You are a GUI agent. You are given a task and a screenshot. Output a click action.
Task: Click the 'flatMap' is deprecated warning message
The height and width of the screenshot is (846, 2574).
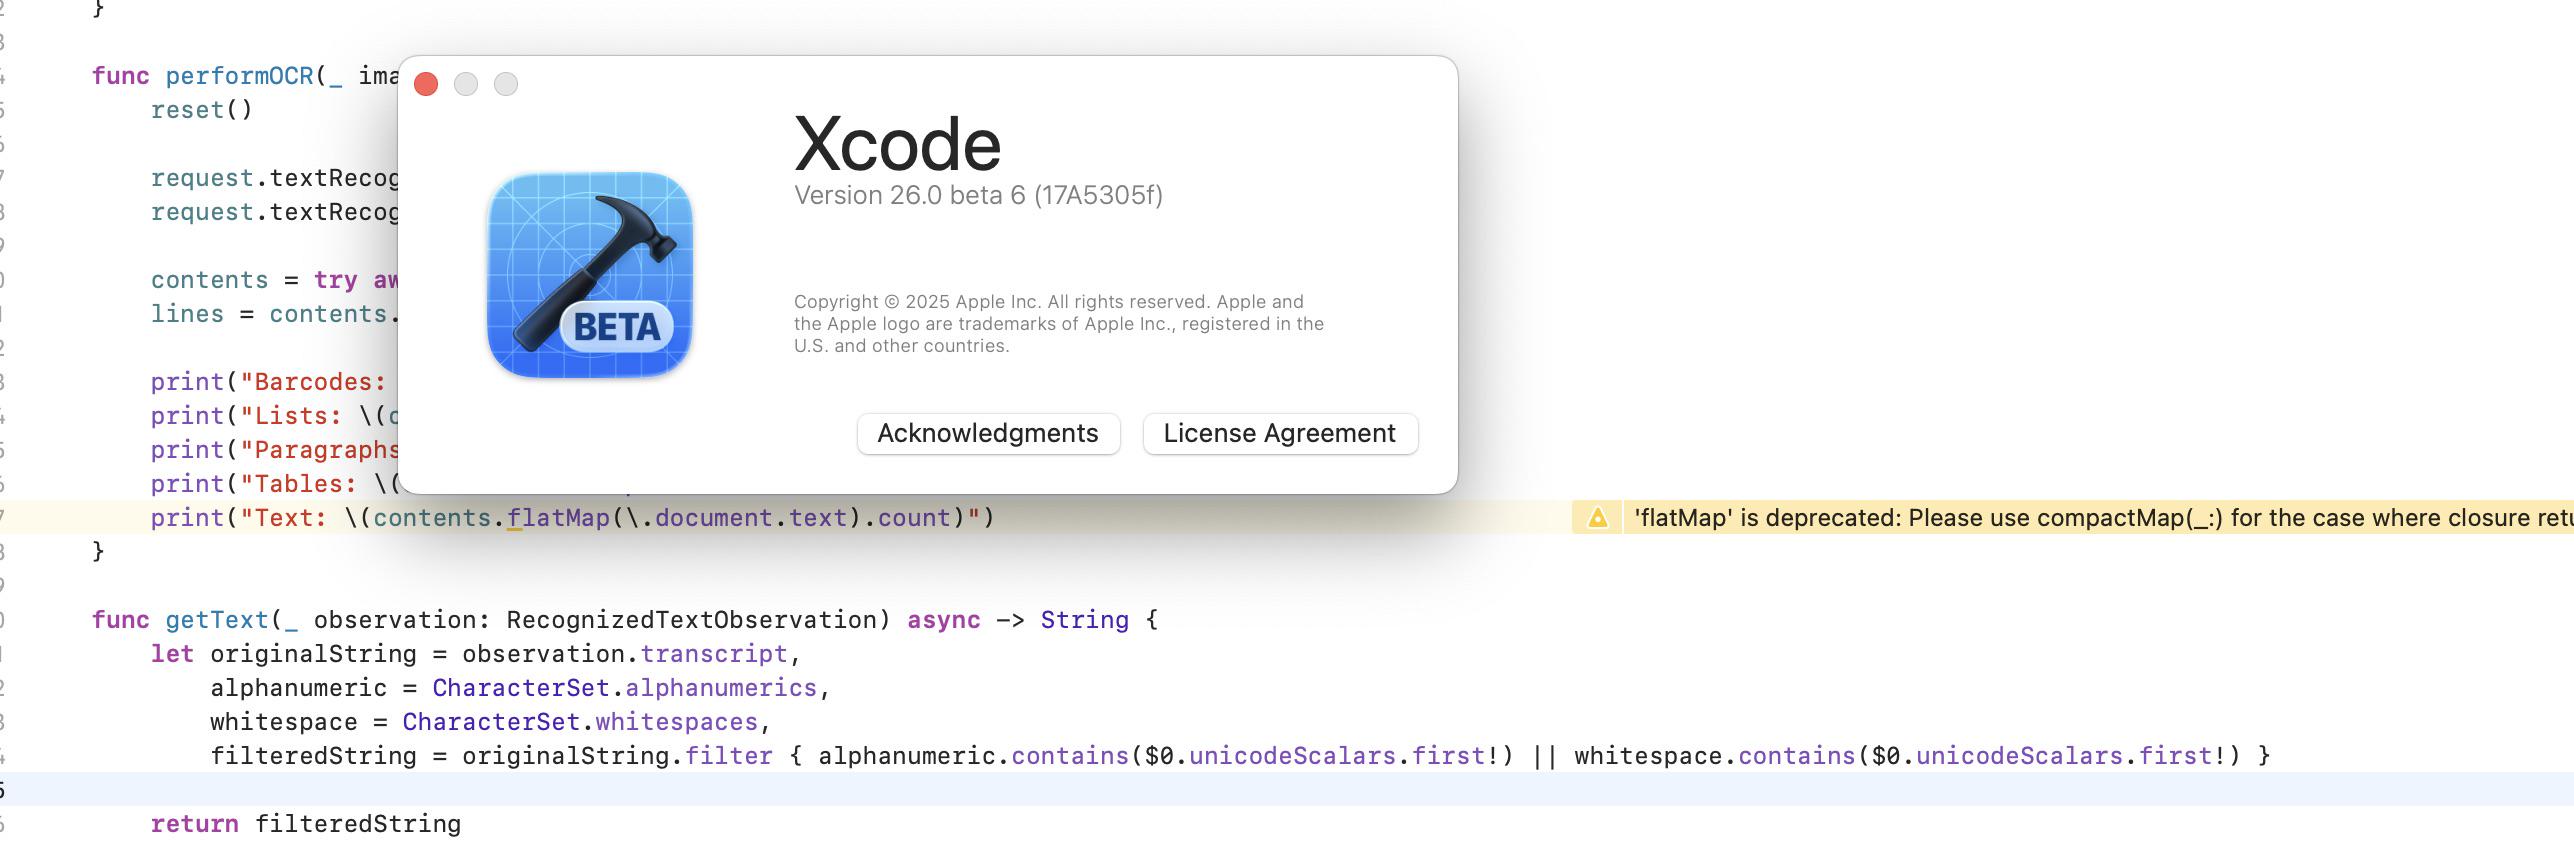(2103, 518)
